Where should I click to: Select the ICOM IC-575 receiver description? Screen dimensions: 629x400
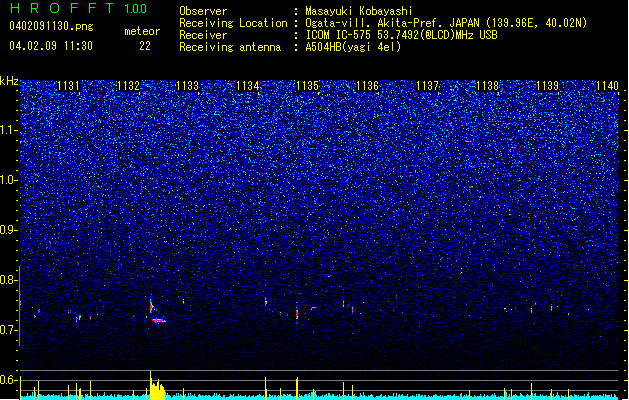click(401, 35)
